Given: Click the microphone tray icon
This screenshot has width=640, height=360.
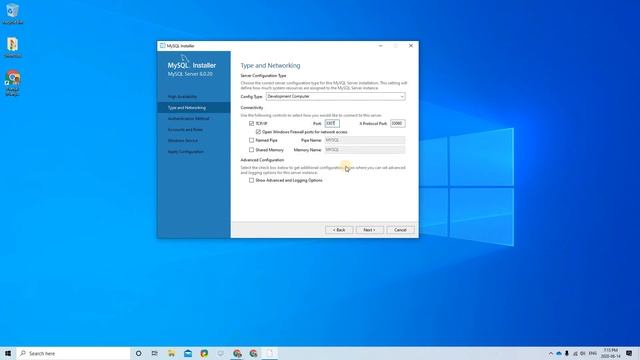Looking at the screenshot, I should [x=567, y=353].
